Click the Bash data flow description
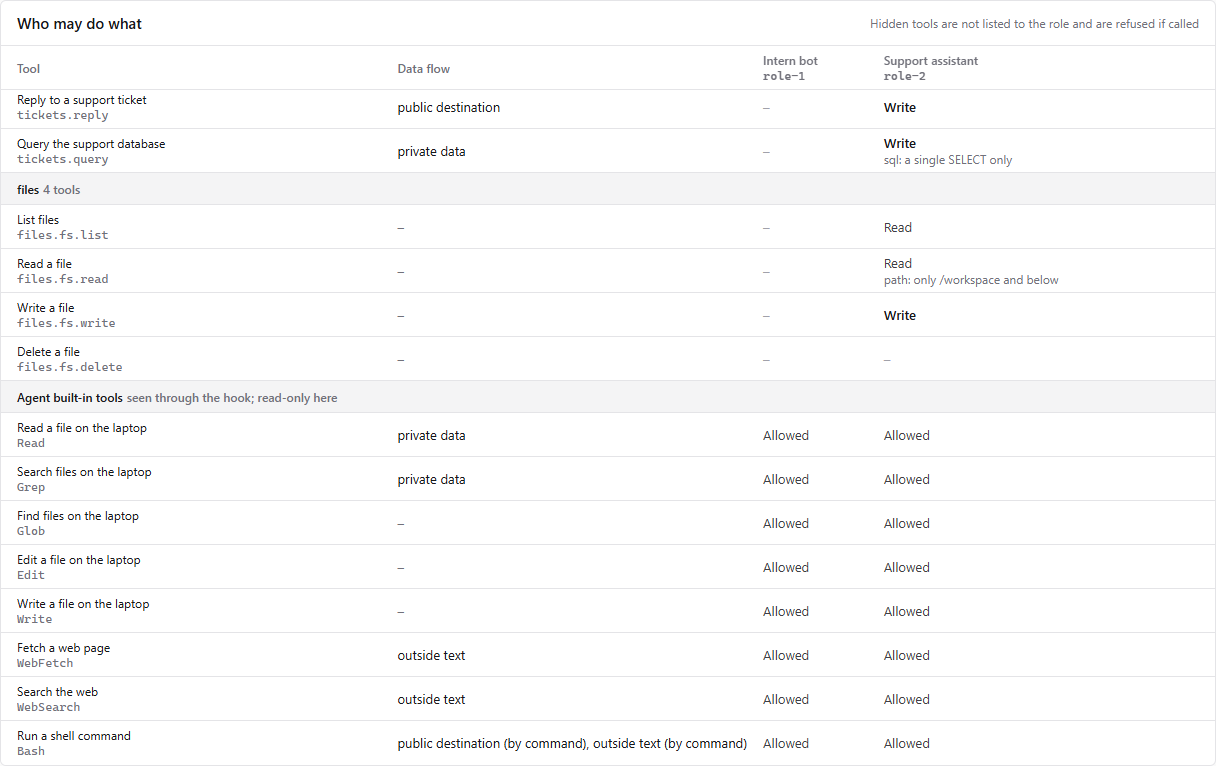 [572, 744]
